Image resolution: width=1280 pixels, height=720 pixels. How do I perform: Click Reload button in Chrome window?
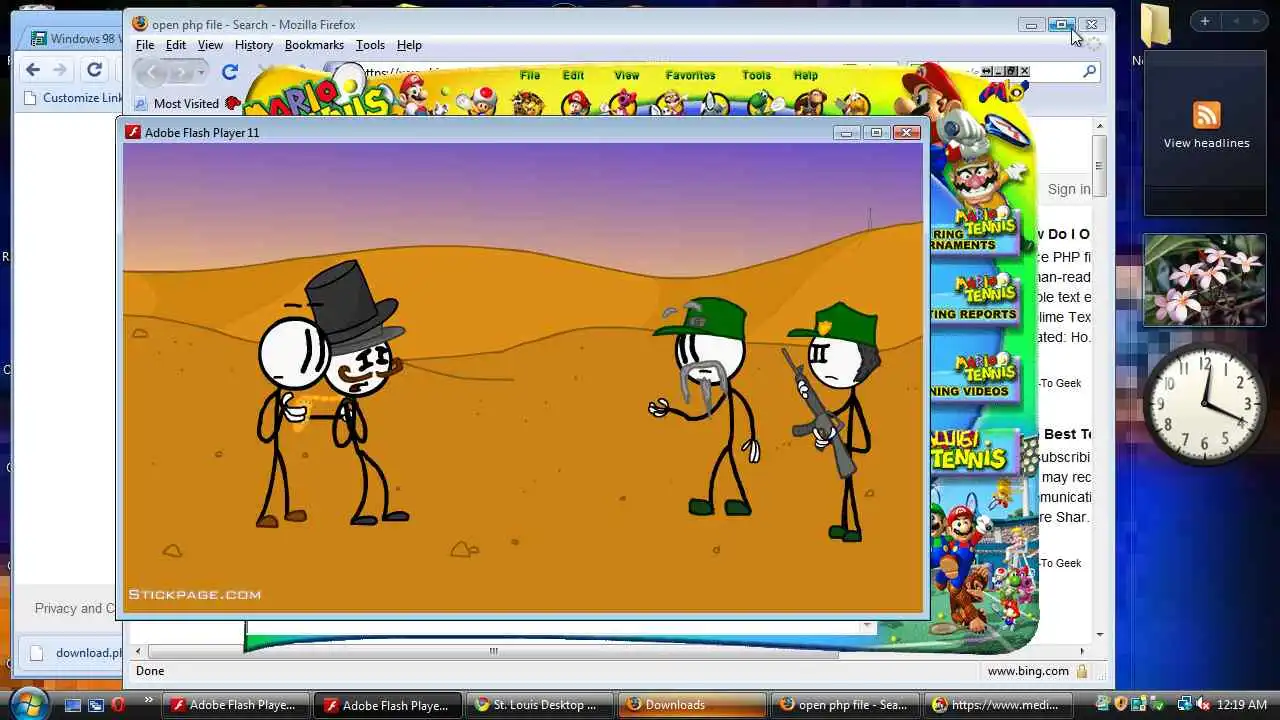point(94,69)
